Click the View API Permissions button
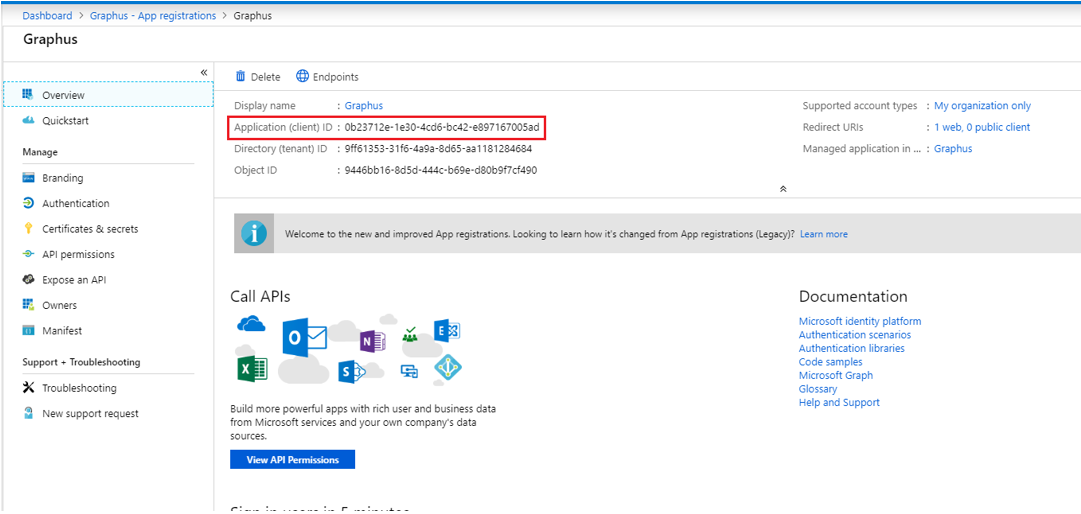This screenshot has height=514, width=1081. coord(292,460)
